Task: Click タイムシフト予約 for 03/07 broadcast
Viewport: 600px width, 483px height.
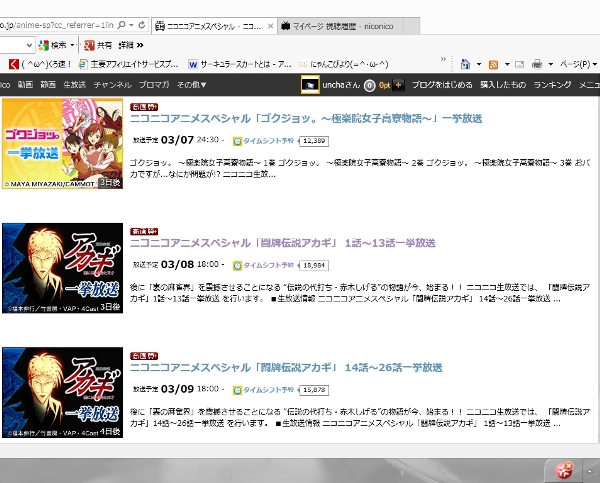Action: [x=269, y=141]
